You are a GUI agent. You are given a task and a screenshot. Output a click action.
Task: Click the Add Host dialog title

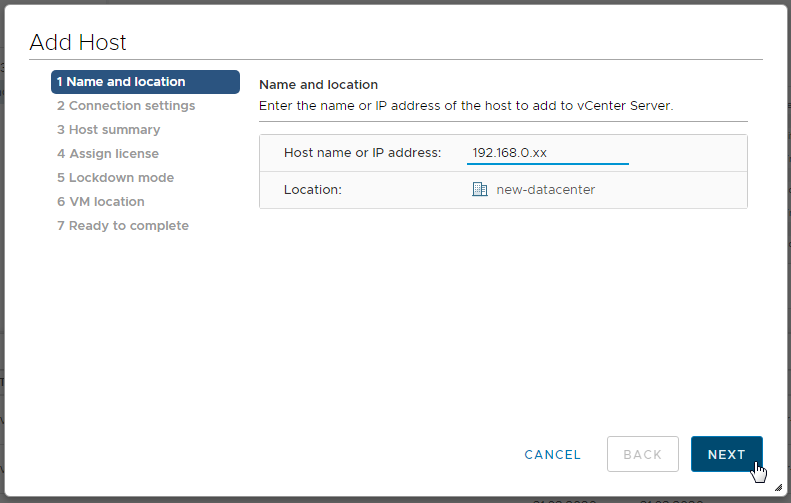coord(78,42)
